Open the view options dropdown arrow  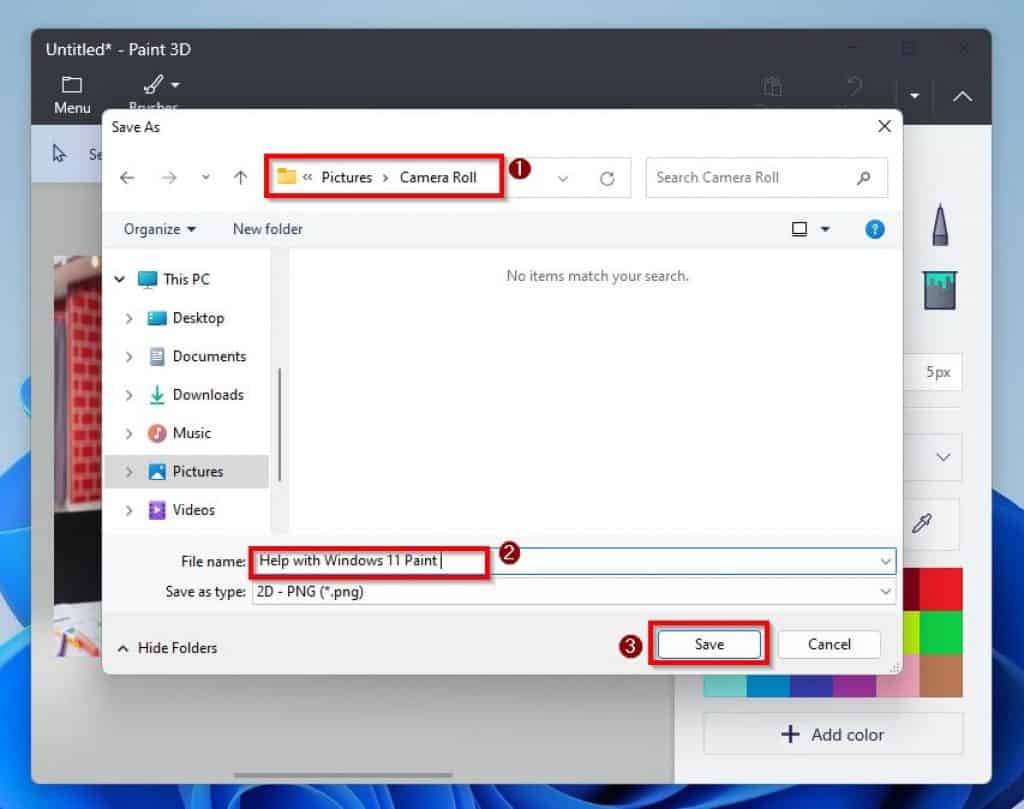tap(825, 229)
